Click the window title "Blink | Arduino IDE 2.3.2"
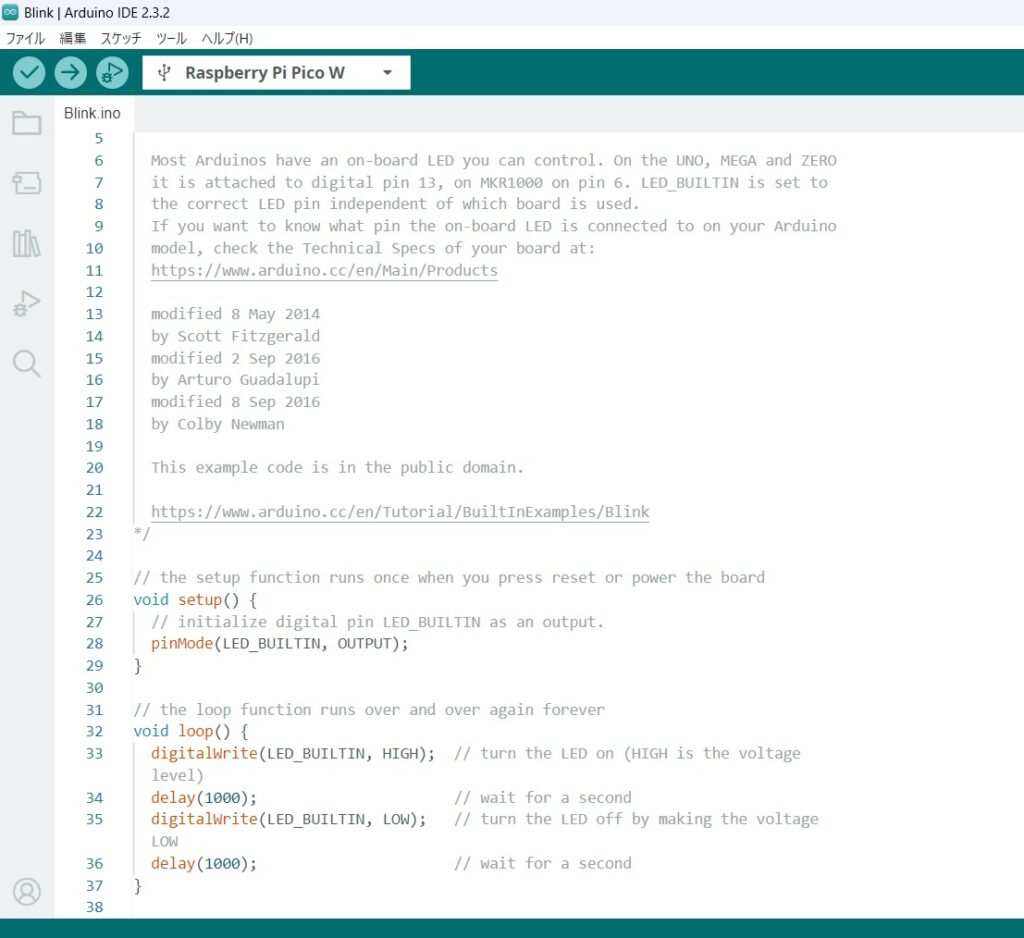The image size is (1024, 938). 97,12
